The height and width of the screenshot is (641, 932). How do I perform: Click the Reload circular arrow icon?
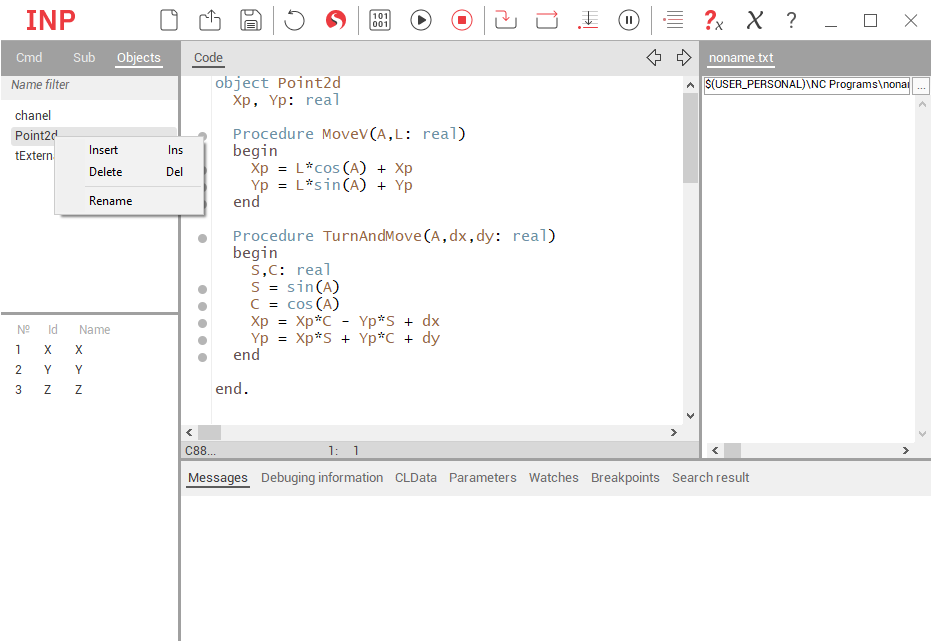click(294, 20)
